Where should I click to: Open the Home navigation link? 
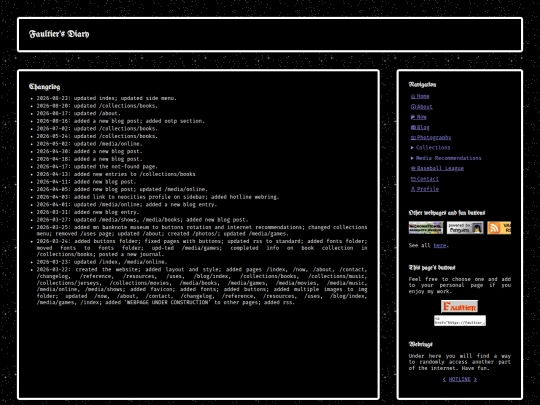point(420,96)
